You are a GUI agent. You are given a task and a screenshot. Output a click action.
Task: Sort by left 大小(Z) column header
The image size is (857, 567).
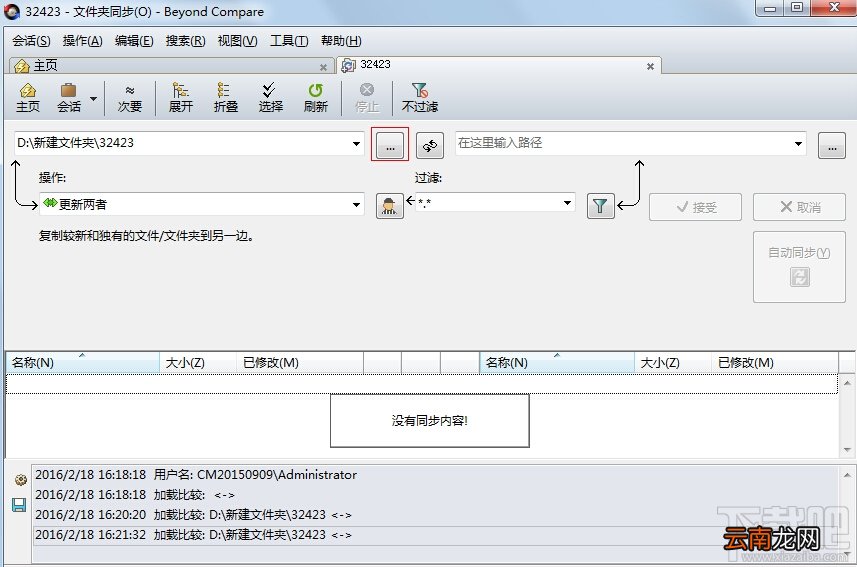(x=198, y=363)
